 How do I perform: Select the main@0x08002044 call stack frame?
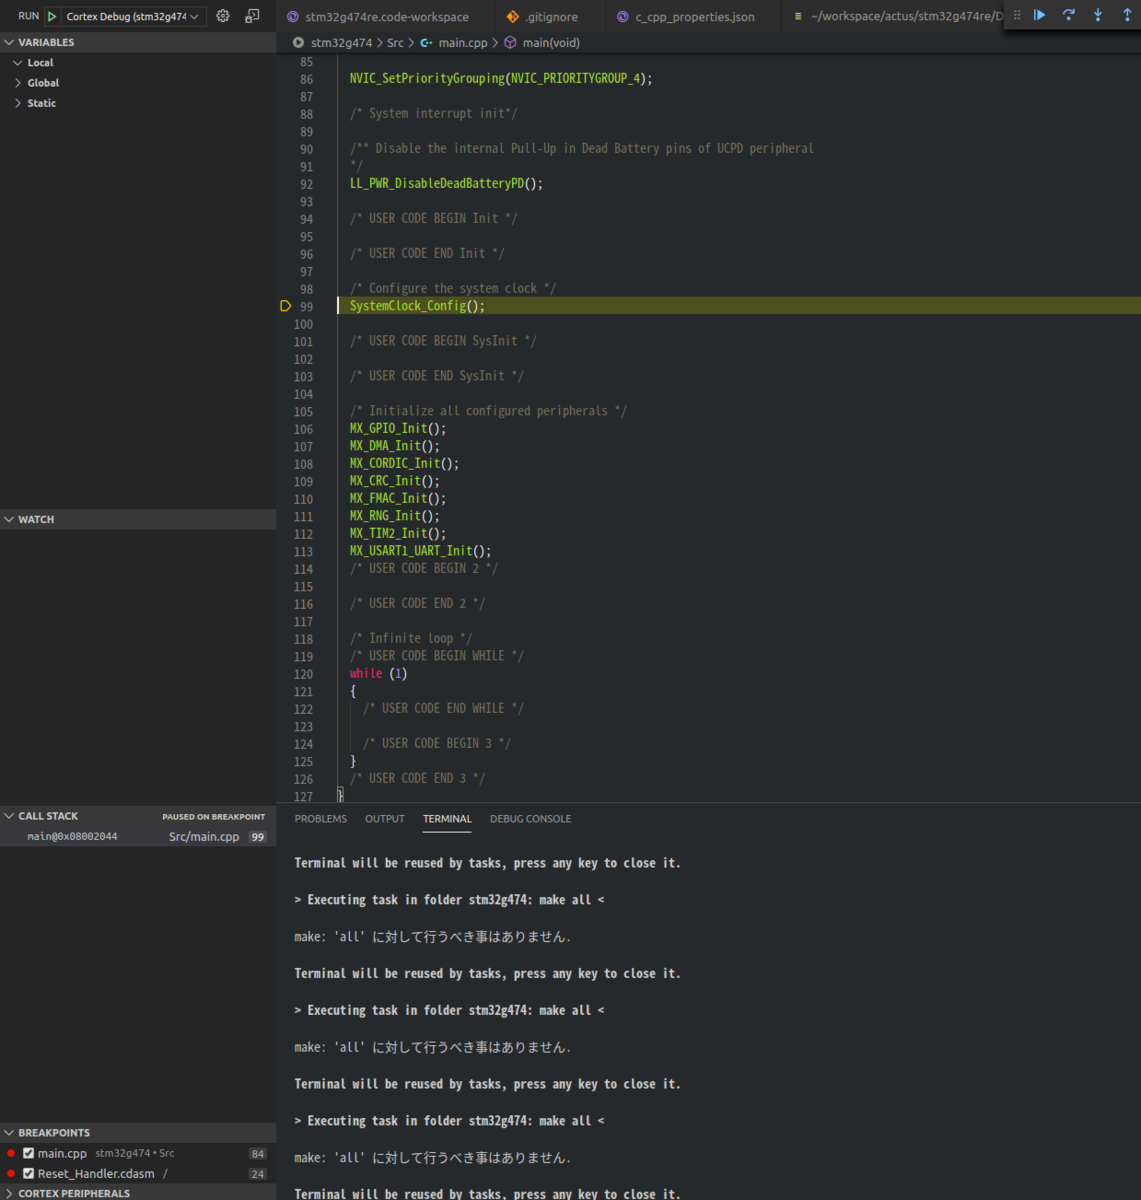pos(138,837)
